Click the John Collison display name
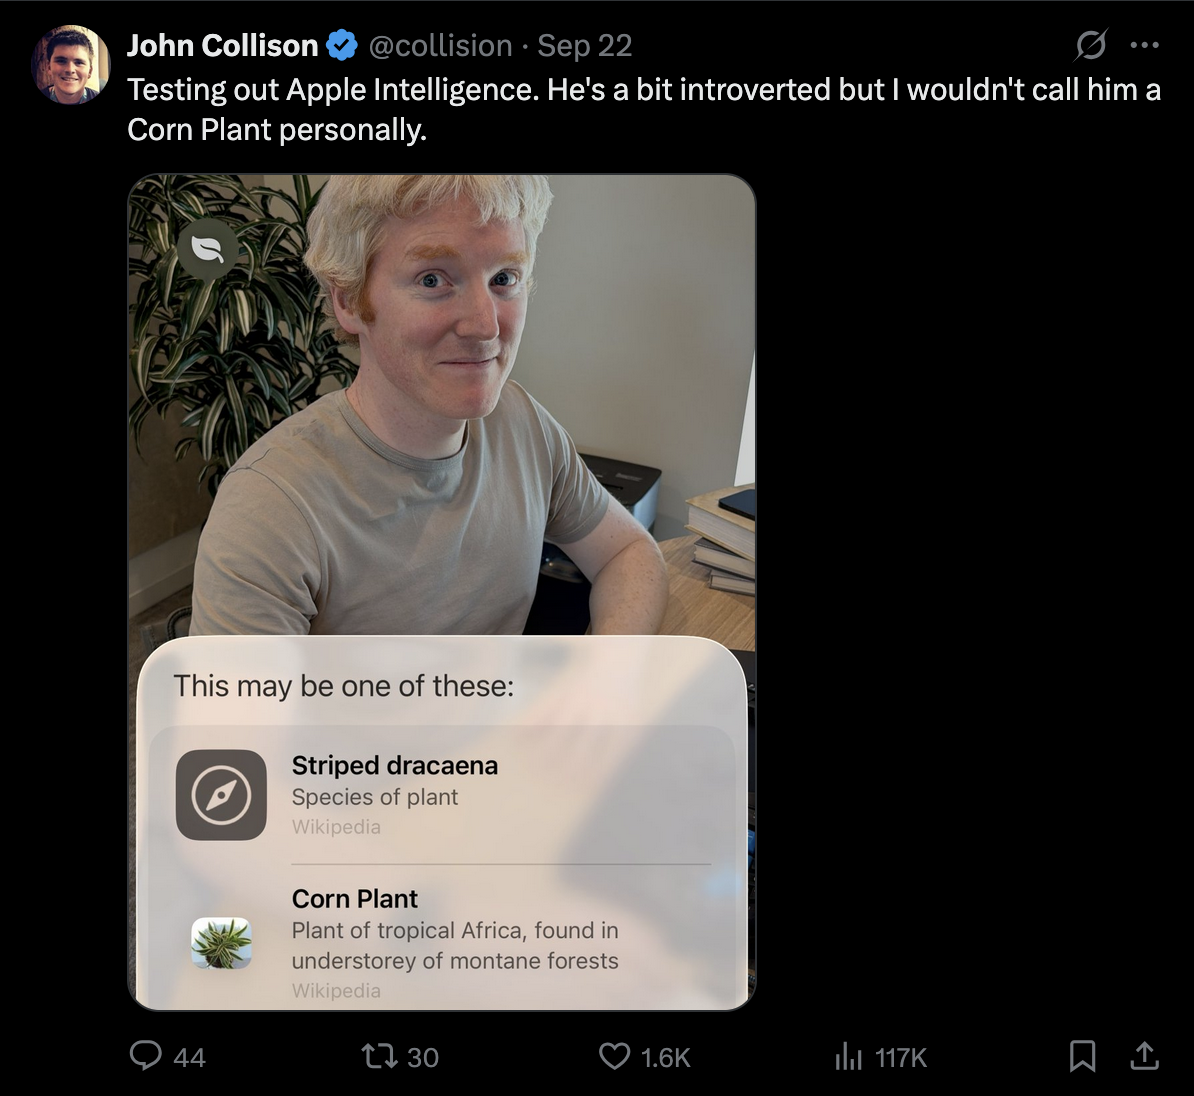This screenshot has height=1096, width=1194. [222, 46]
